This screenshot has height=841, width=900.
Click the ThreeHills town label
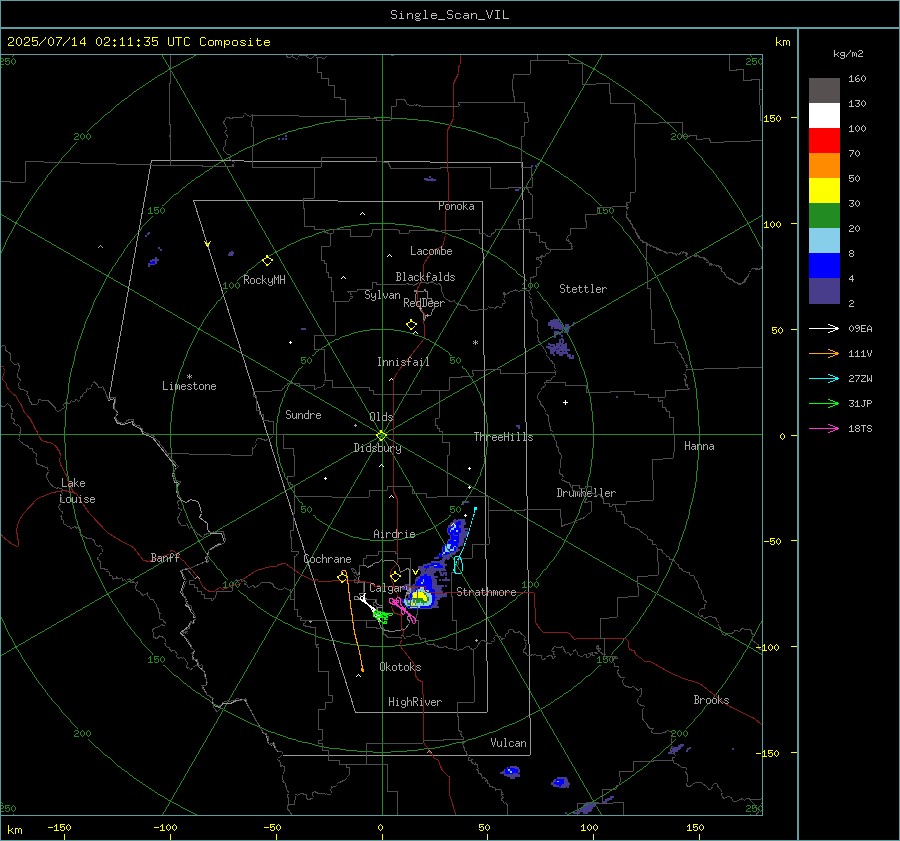click(x=503, y=437)
